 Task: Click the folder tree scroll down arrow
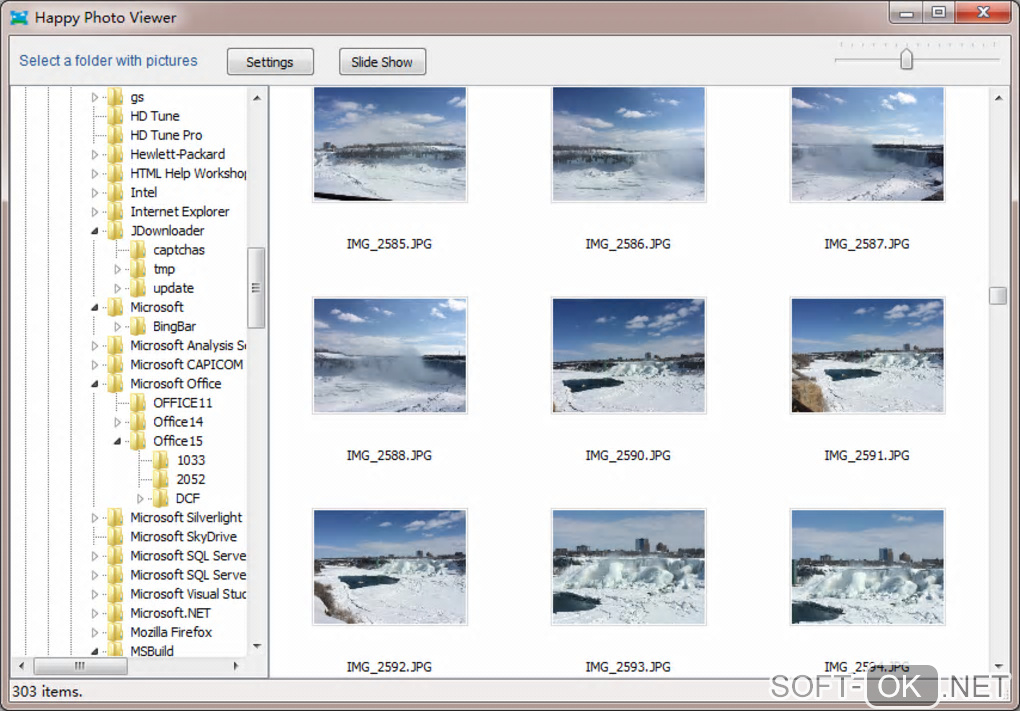coord(257,646)
